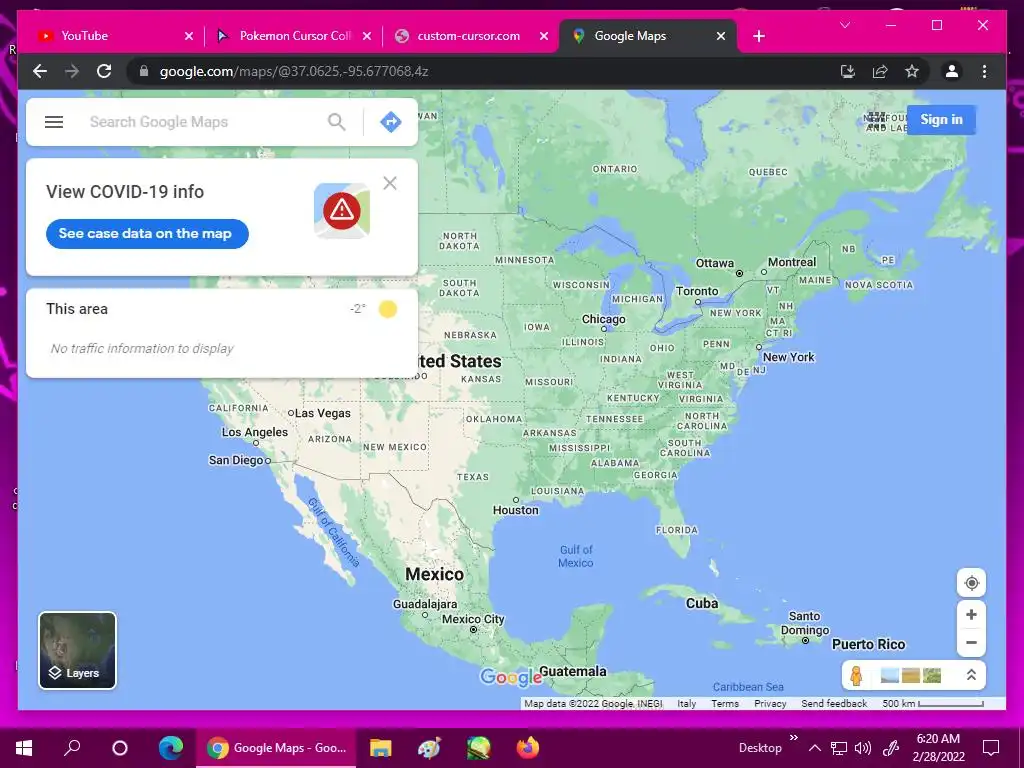Open the Chrome profile icon
This screenshot has height=768, width=1024.
point(952,71)
